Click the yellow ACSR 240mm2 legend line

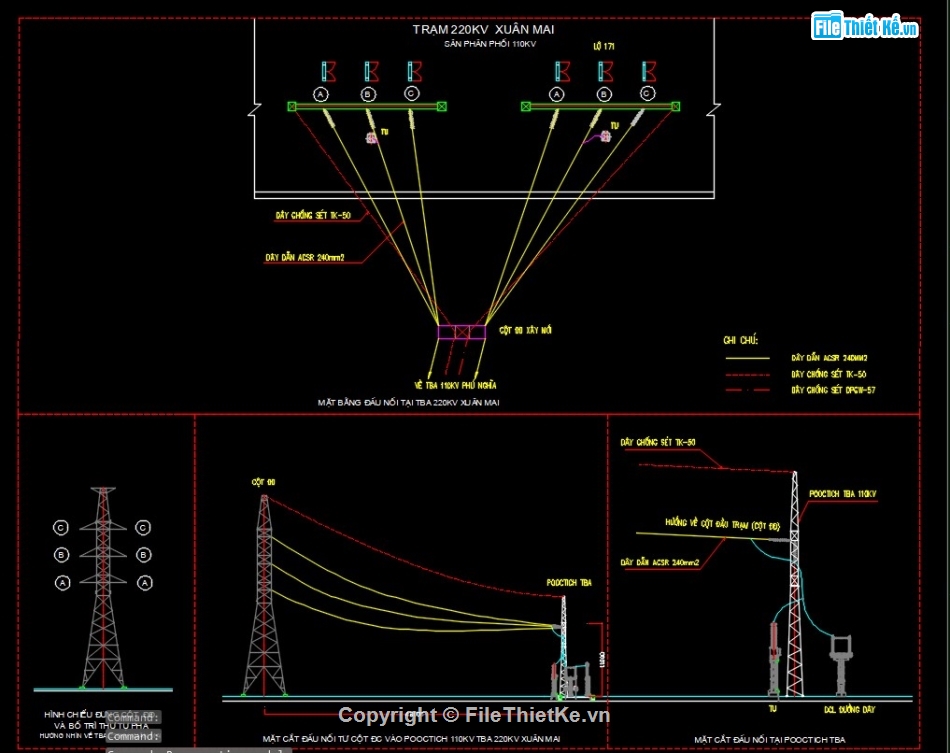[x=746, y=357]
